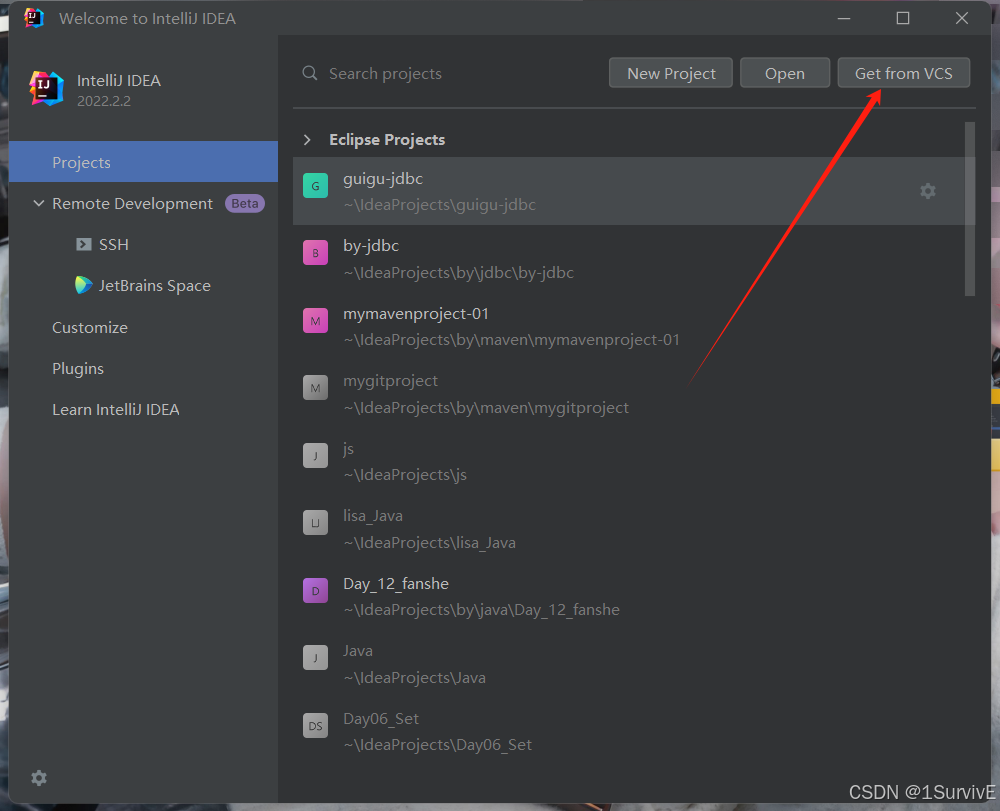The height and width of the screenshot is (811, 1000).
Task: Click the LJ icon of lisa_Java
Action: pos(315,523)
